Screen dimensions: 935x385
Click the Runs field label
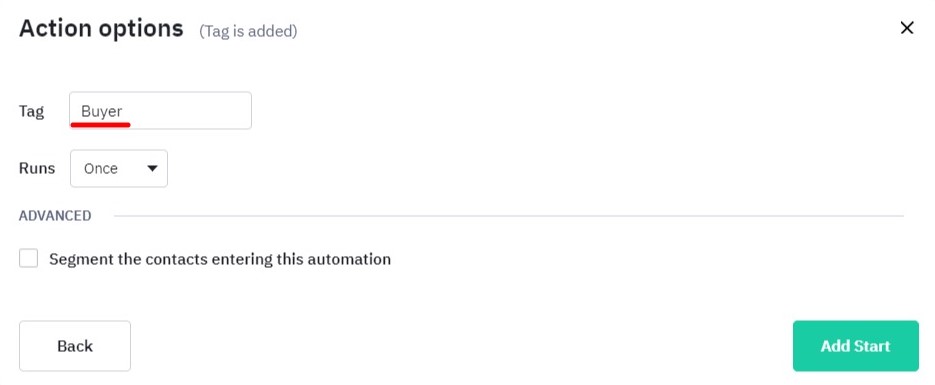[37, 168]
